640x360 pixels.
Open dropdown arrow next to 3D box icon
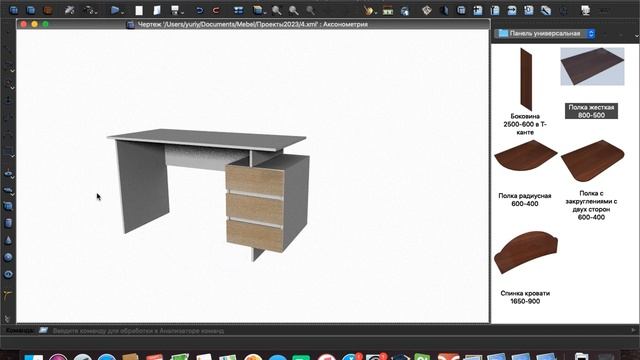[x=264, y=13]
